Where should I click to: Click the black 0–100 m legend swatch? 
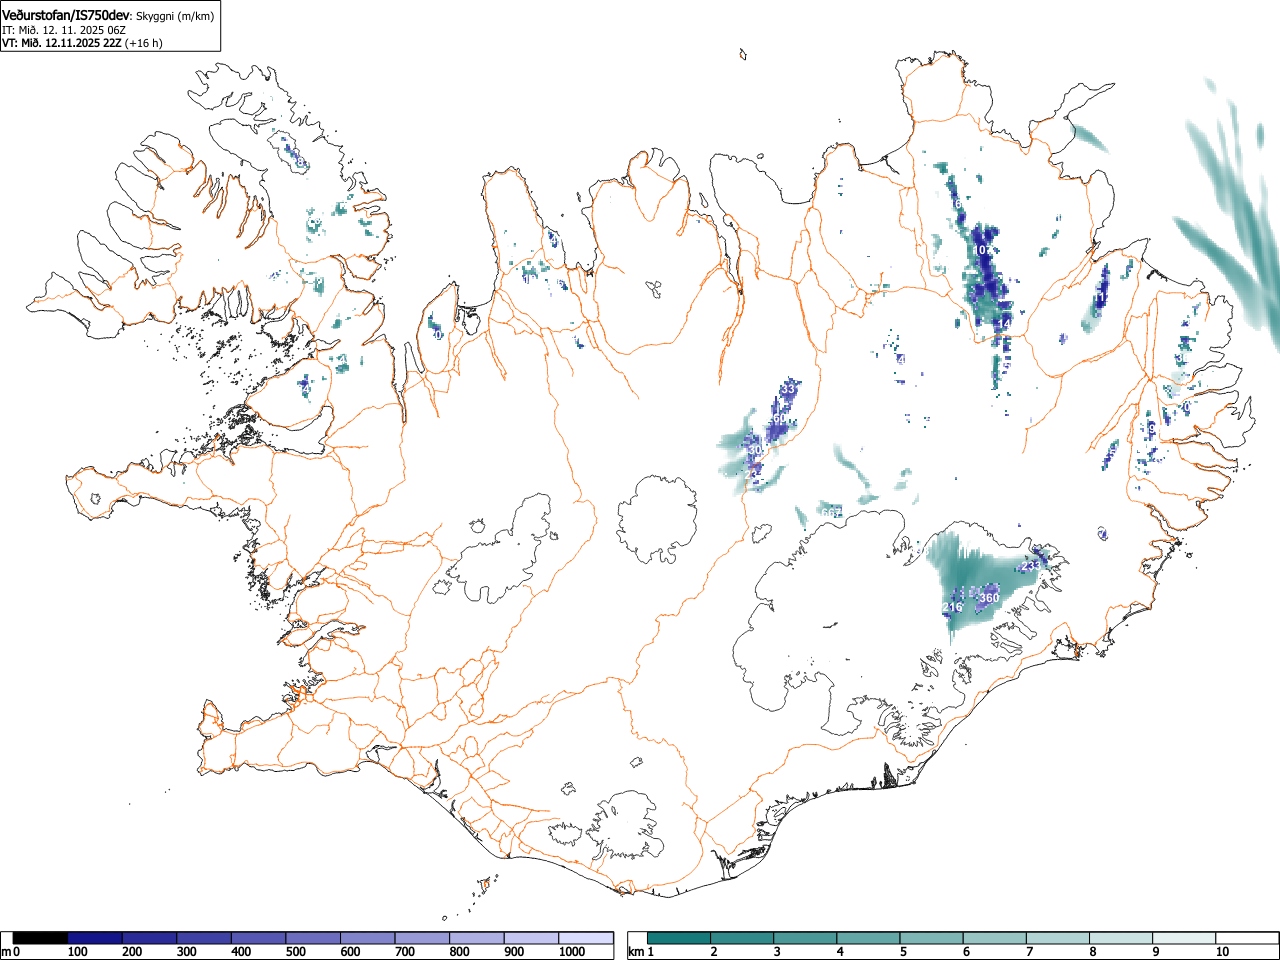(x=41, y=938)
